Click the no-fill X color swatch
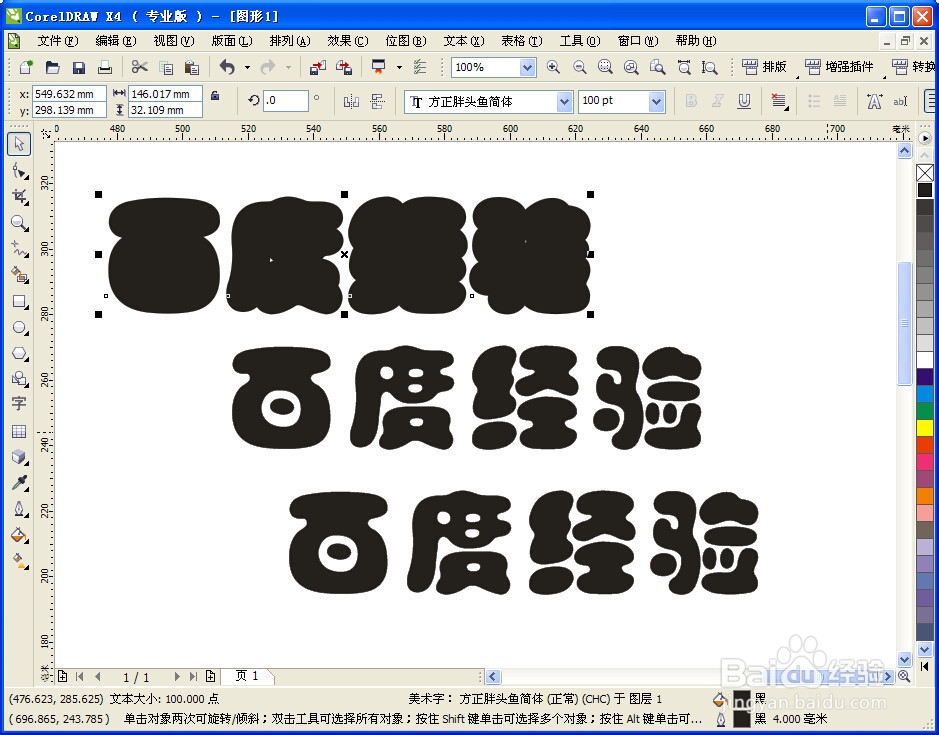The image size is (939, 735). pos(925,173)
